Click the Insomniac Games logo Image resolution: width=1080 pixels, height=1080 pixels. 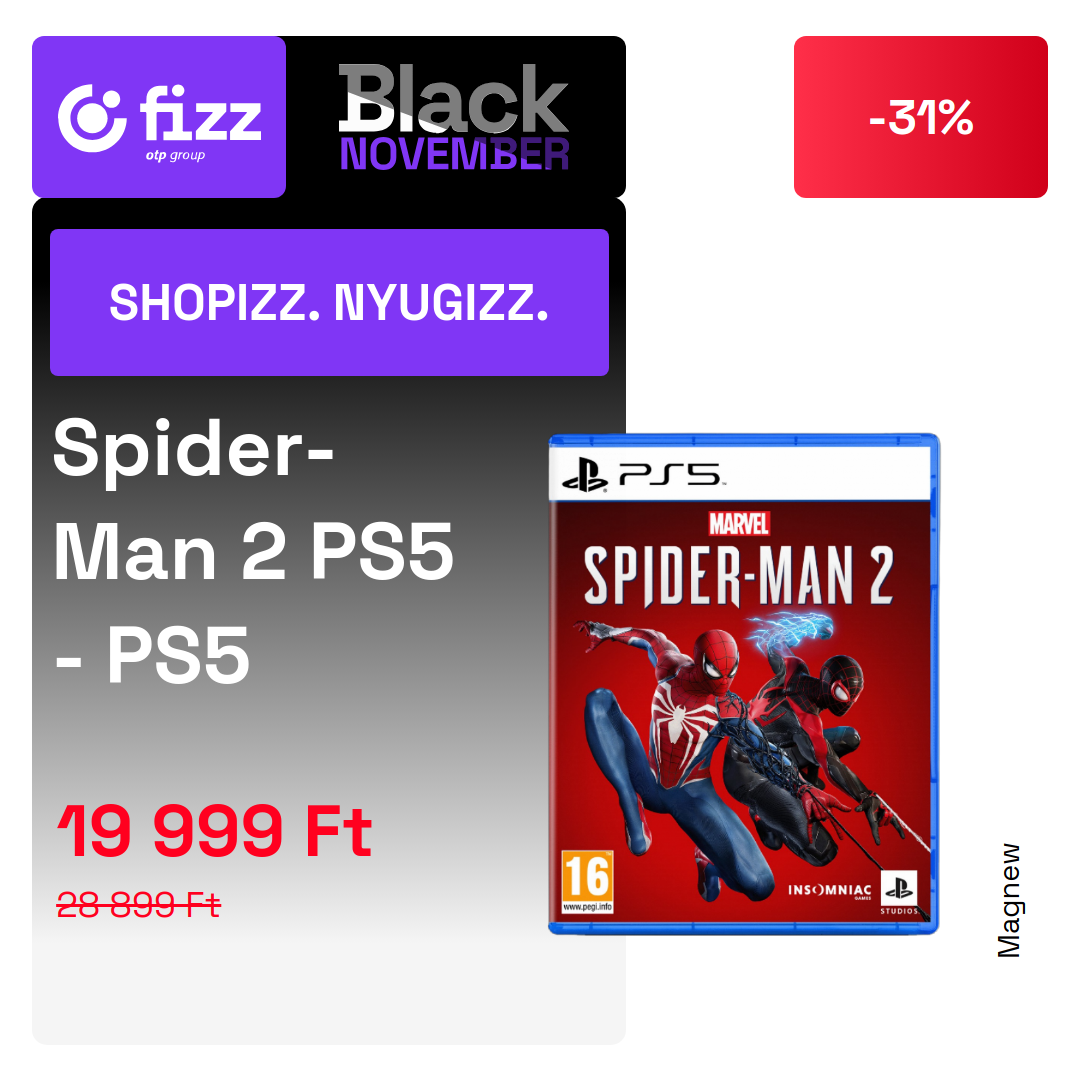point(830,891)
